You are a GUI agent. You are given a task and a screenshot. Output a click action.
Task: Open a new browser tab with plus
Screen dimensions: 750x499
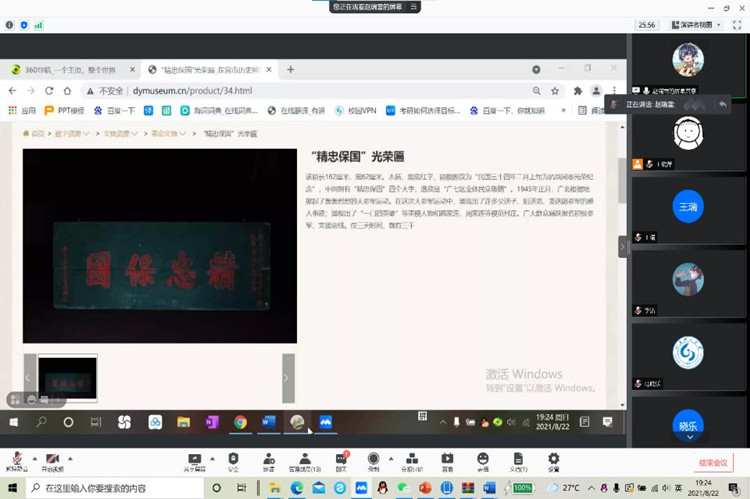coord(291,70)
